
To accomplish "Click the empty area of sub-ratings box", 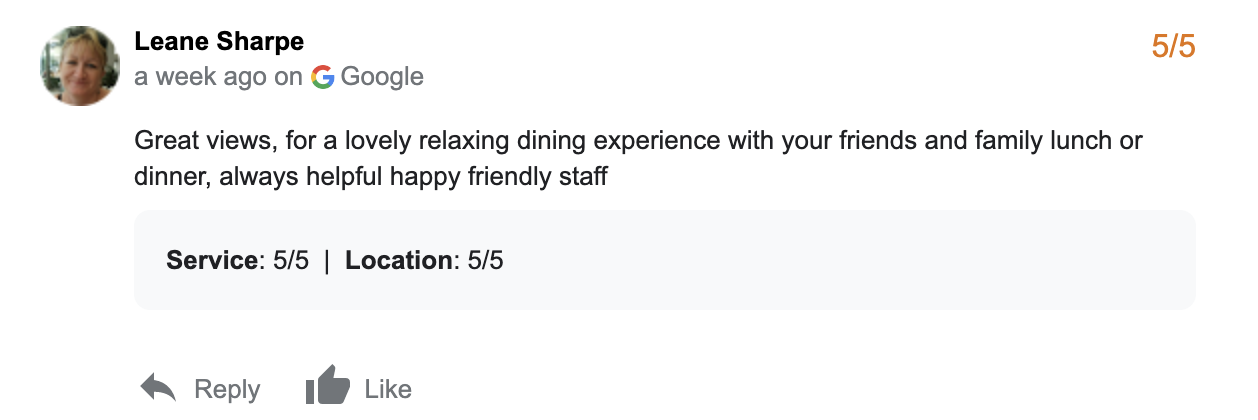I will (850, 261).
